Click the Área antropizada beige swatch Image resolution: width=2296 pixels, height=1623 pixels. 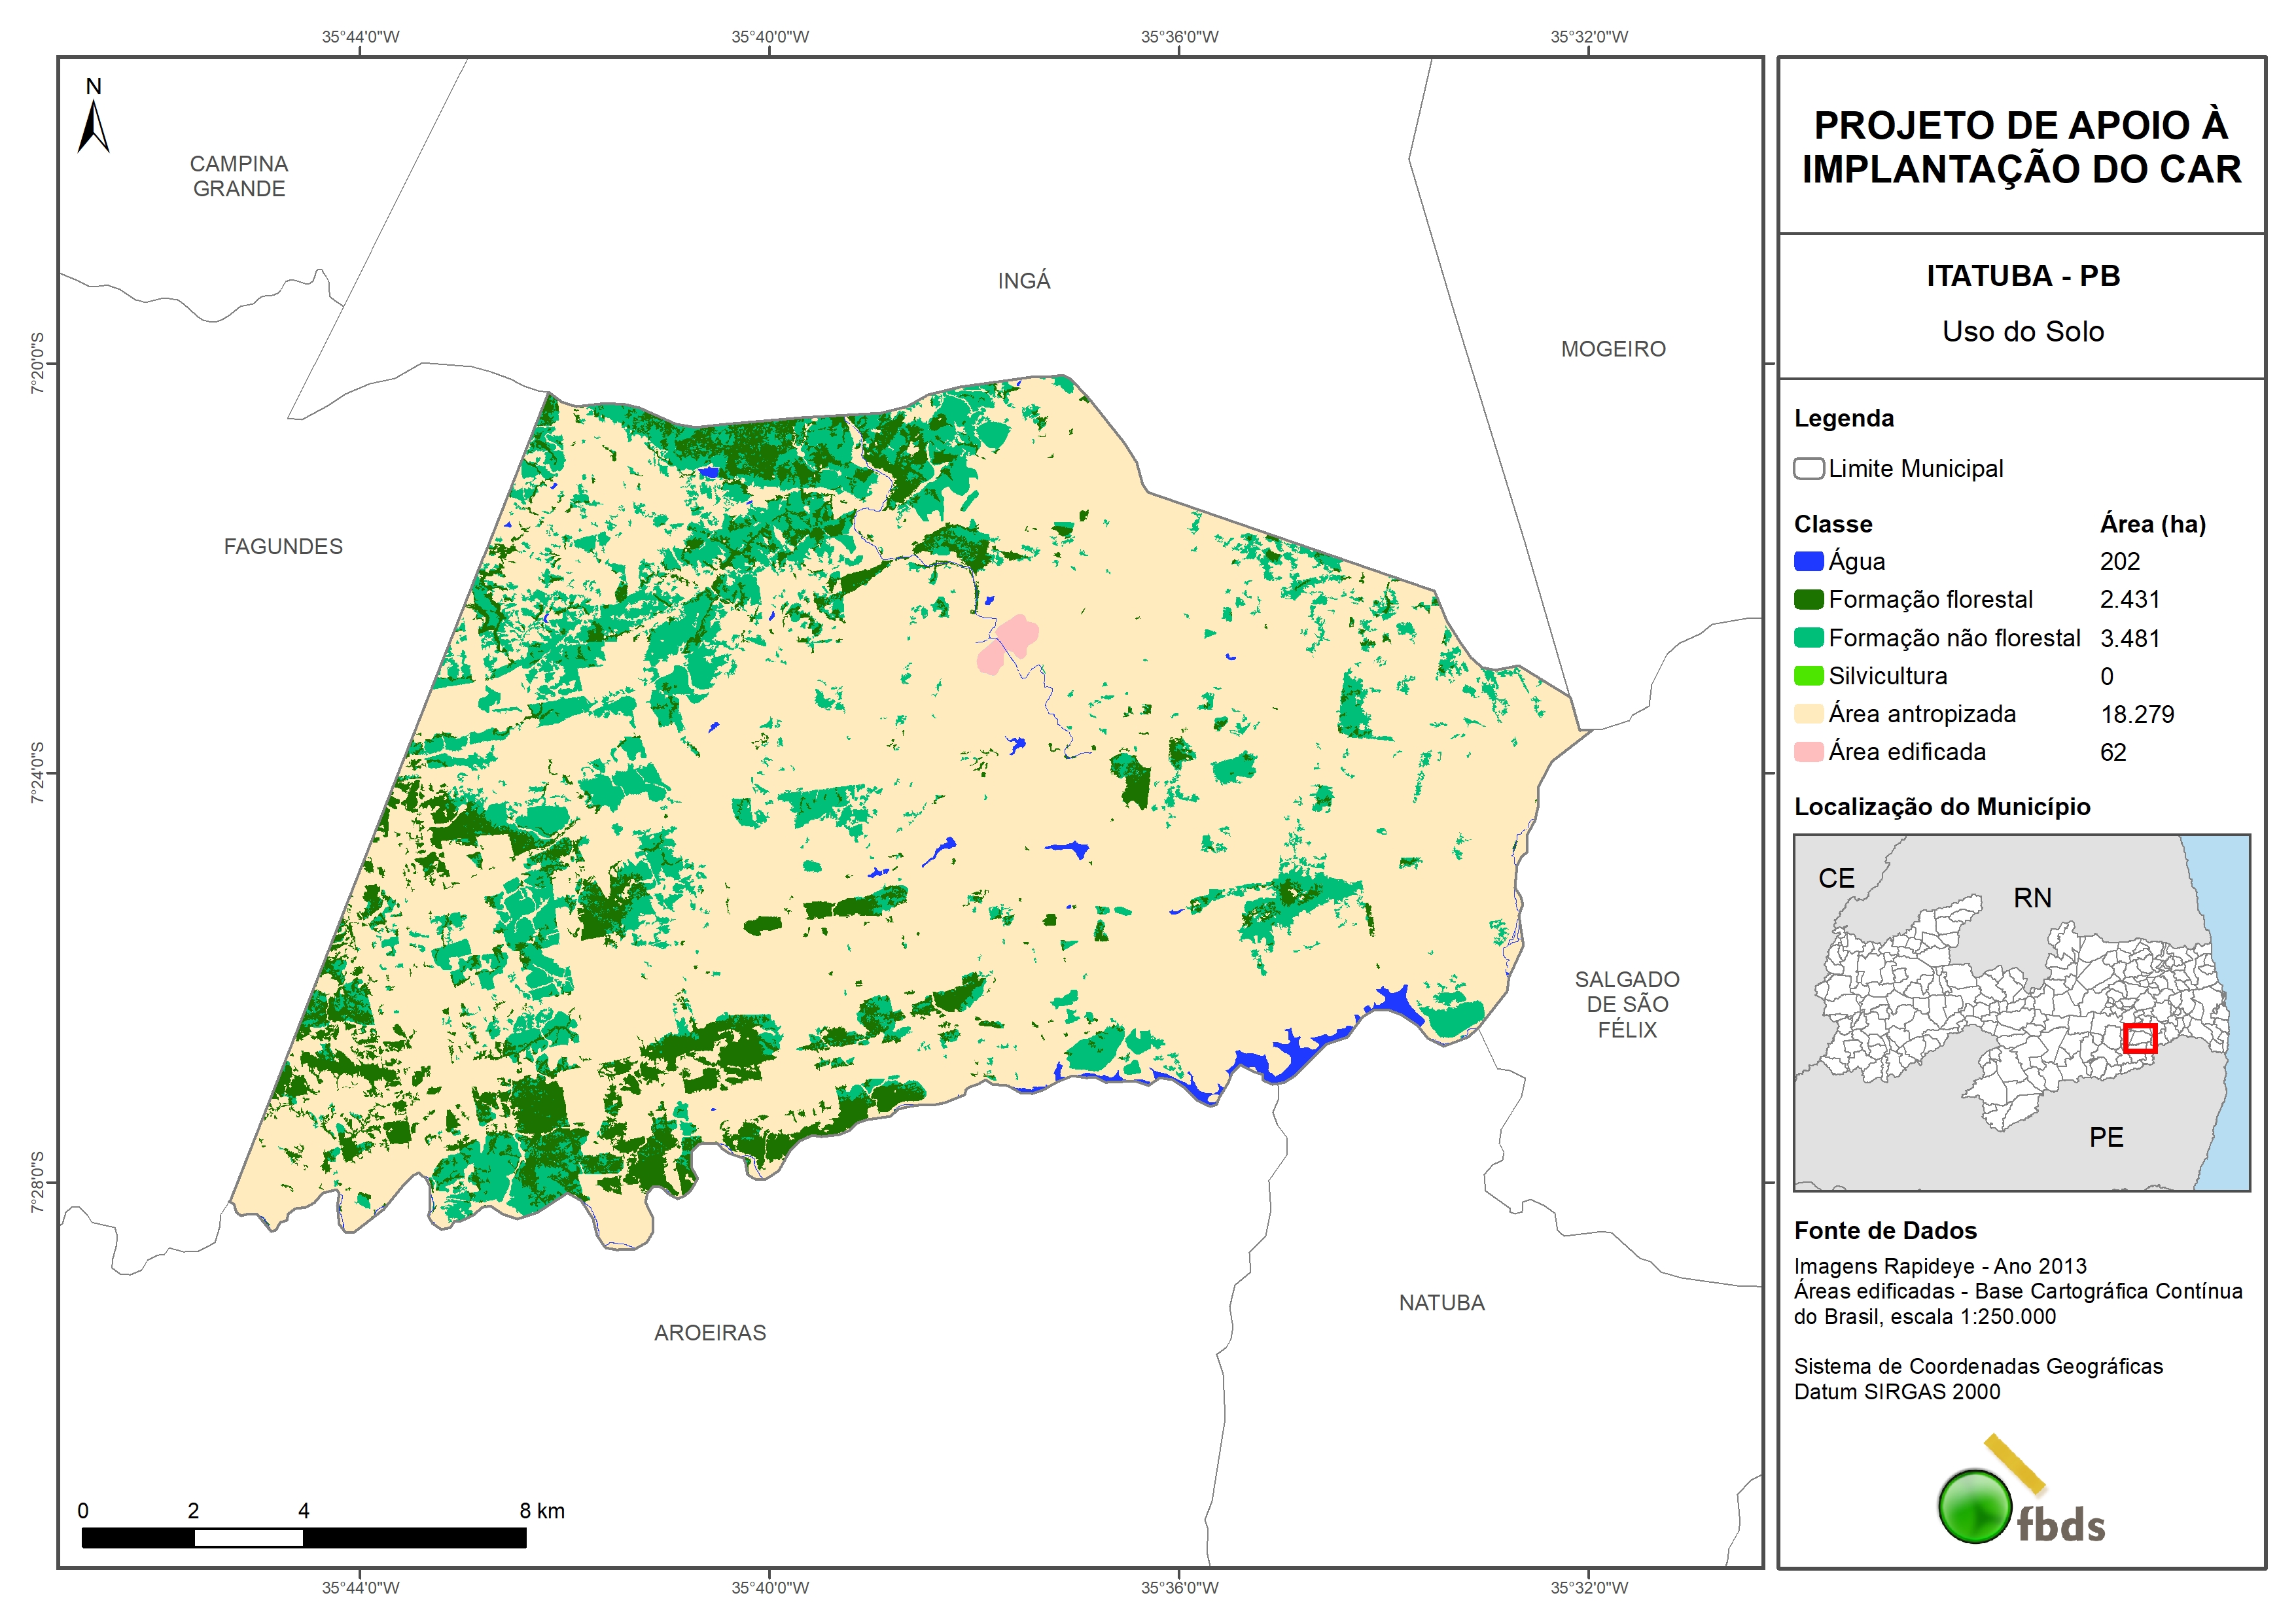point(1808,714)
